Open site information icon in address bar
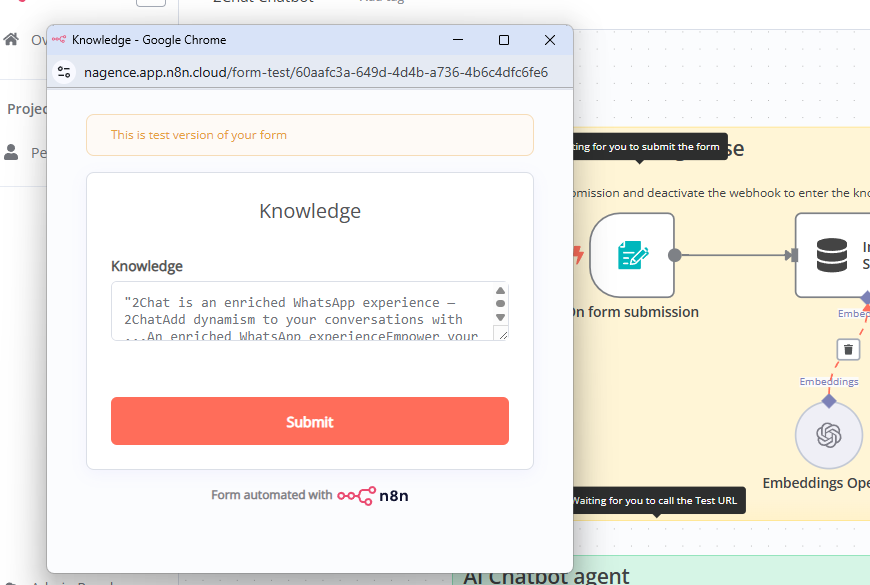The height and width of the screenshot is (585, 870). pos(65,72)
